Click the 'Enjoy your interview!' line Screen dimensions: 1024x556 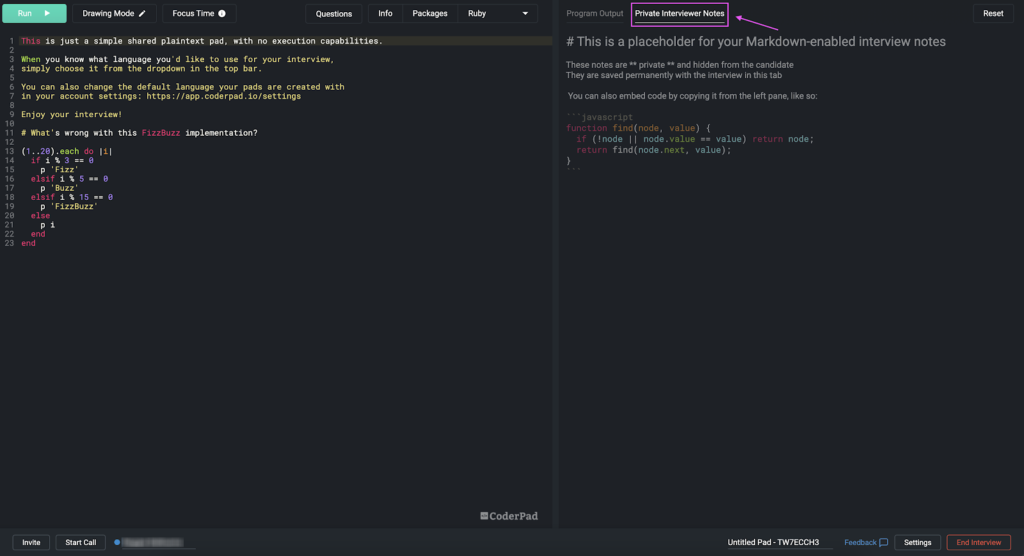point(71,114)
